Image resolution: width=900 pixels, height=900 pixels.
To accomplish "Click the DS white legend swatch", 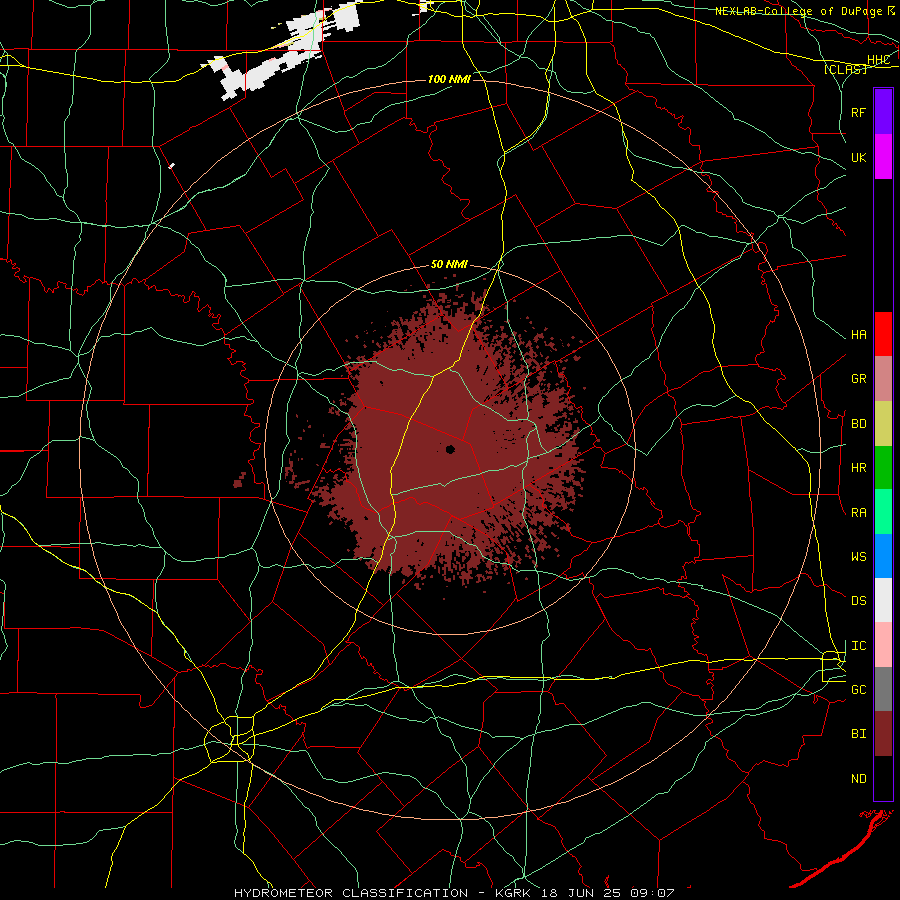I will pos(883,600).
